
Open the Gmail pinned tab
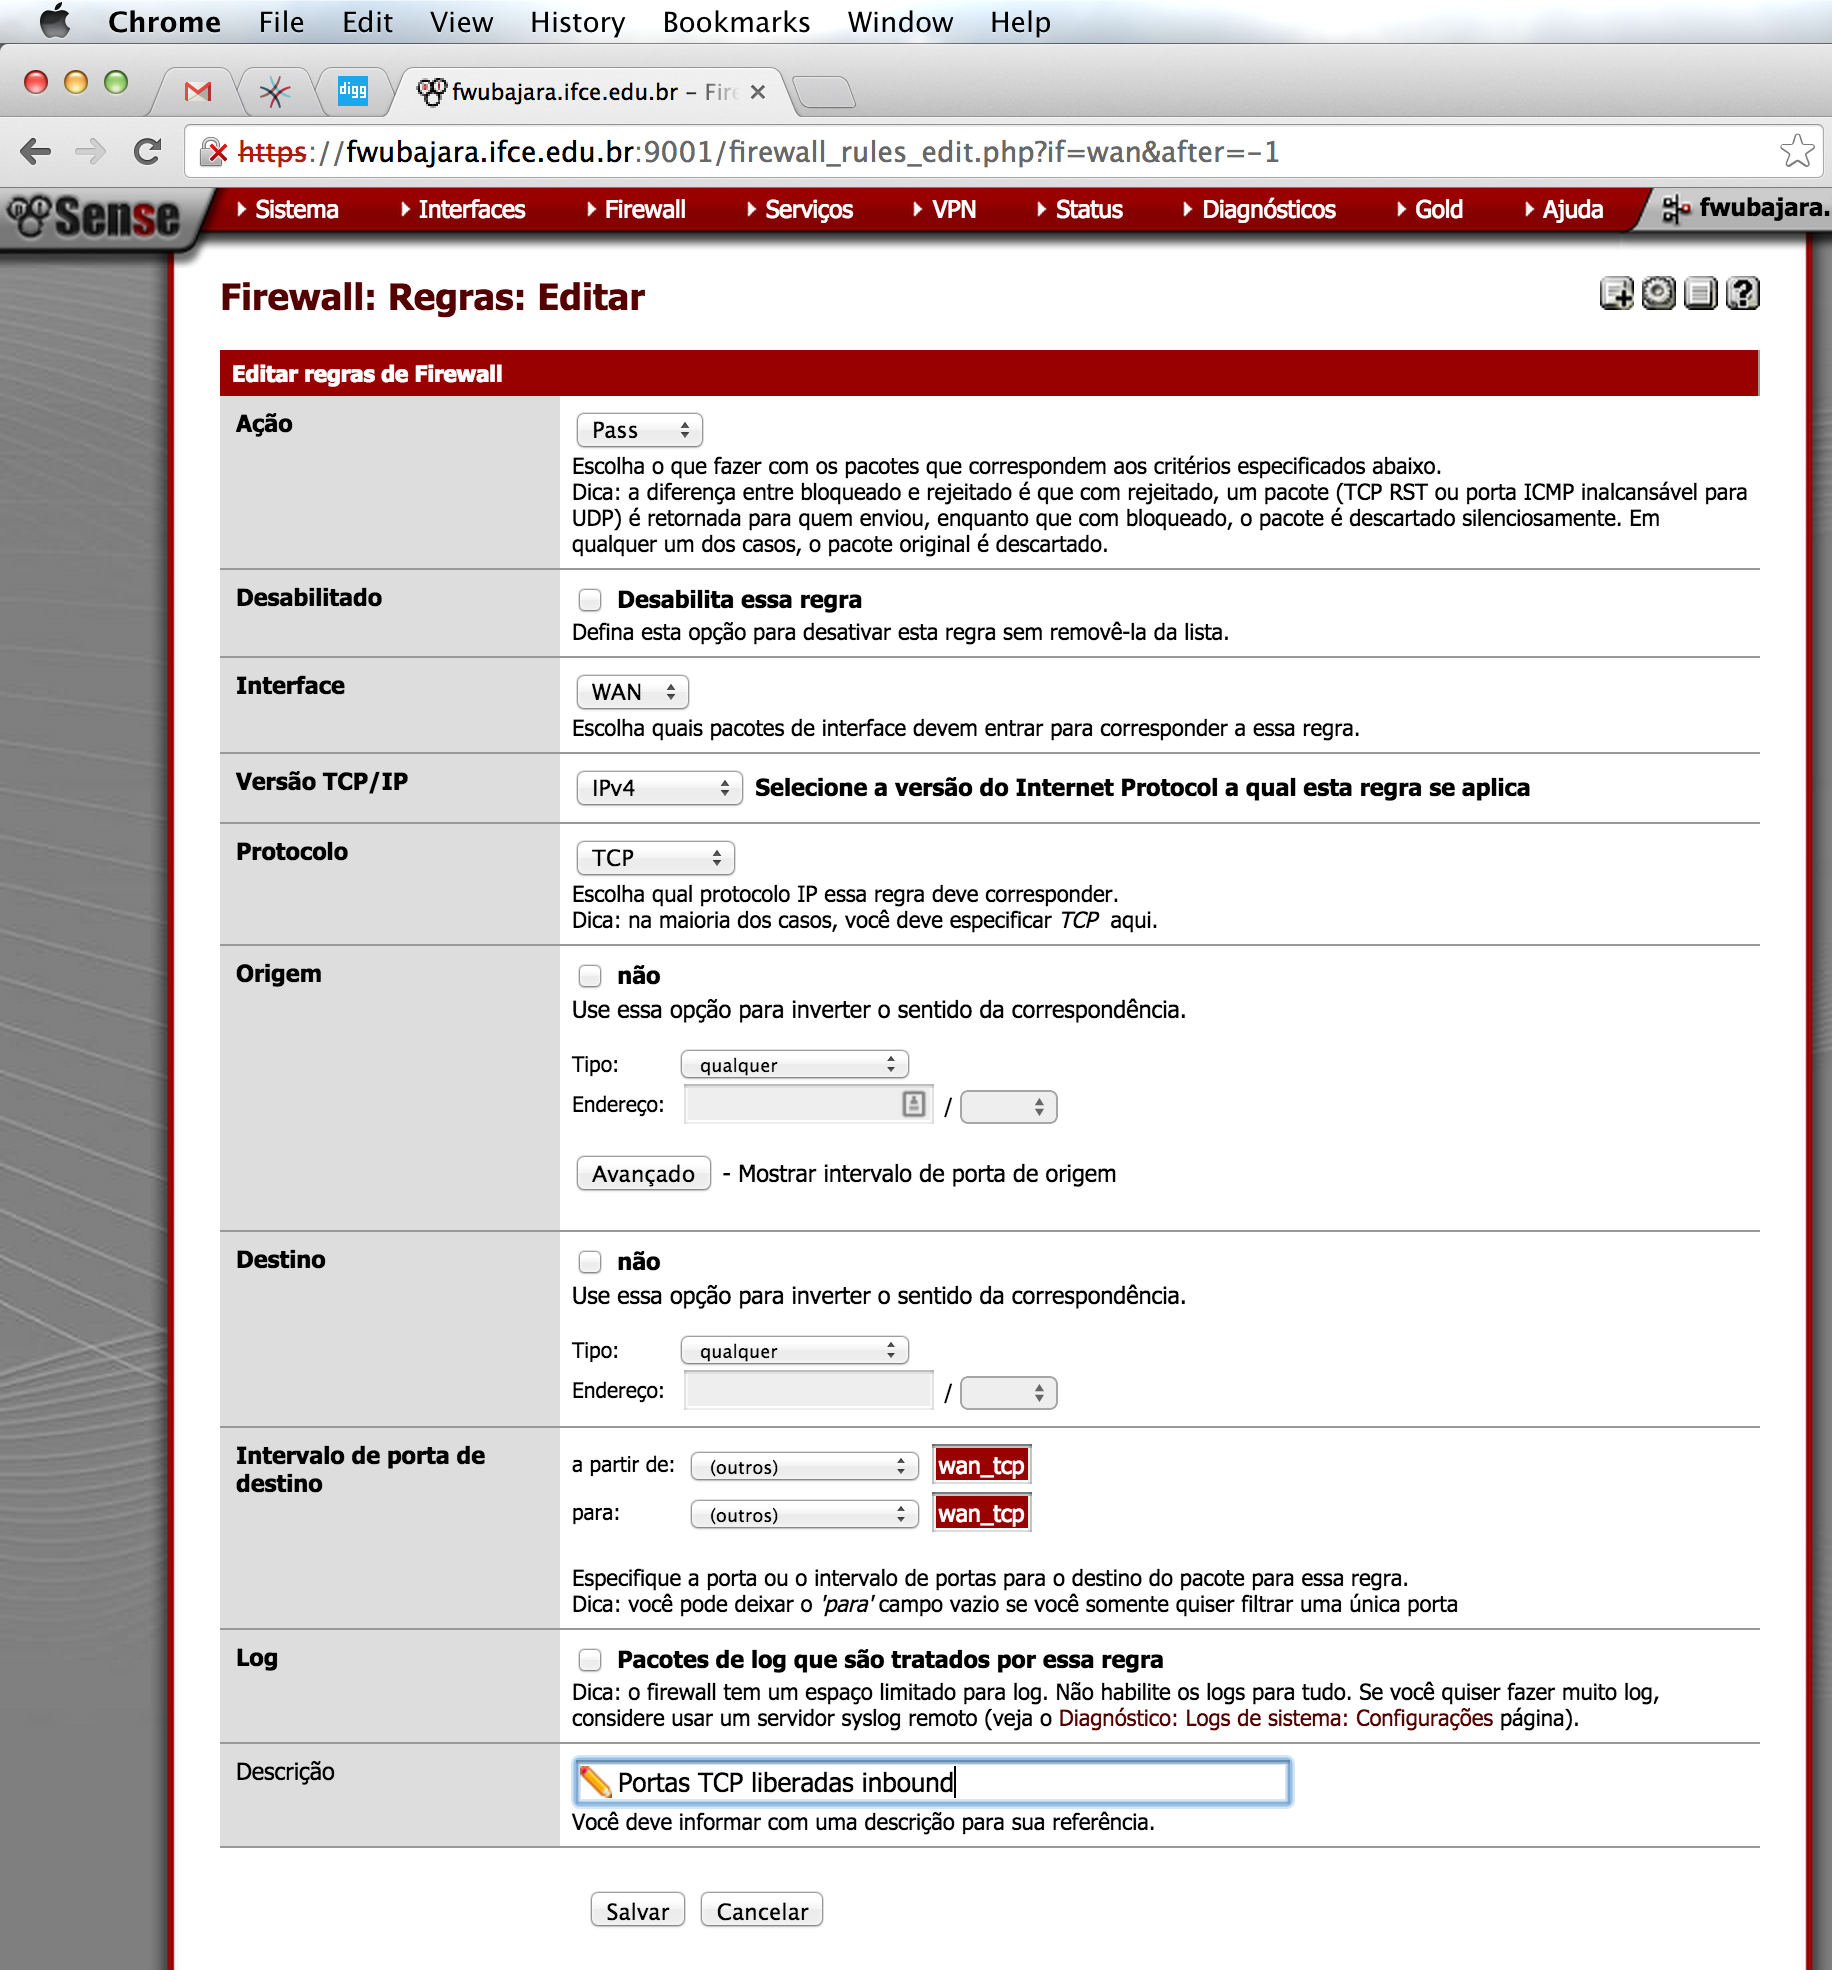pyautogui.click(x=198, y=92)
